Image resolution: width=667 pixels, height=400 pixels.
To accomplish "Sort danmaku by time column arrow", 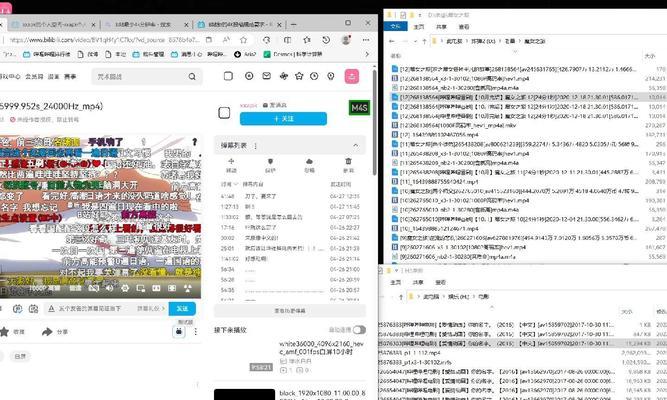I will pos(236,184).
